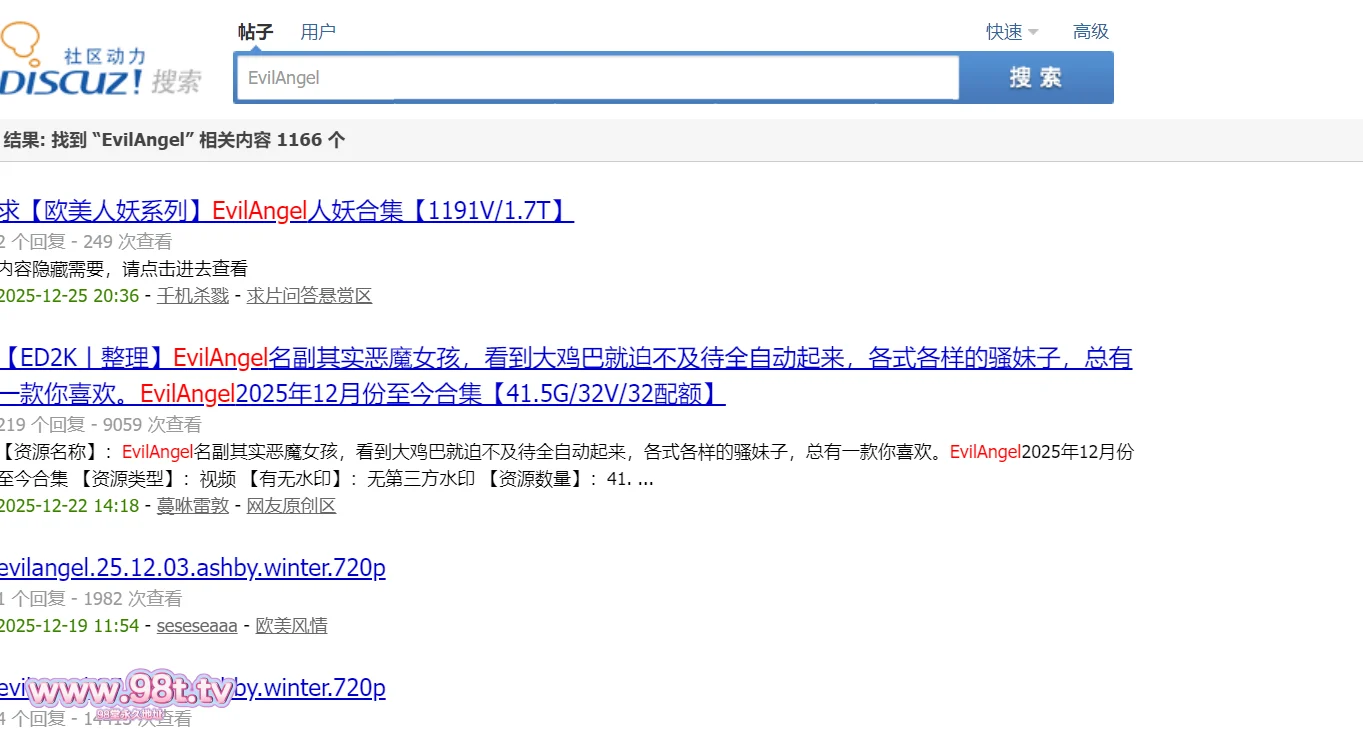This screenshot has width=1363, height=729.
Task: View author 千机杀戮's profile
Action: click(192, 296)
